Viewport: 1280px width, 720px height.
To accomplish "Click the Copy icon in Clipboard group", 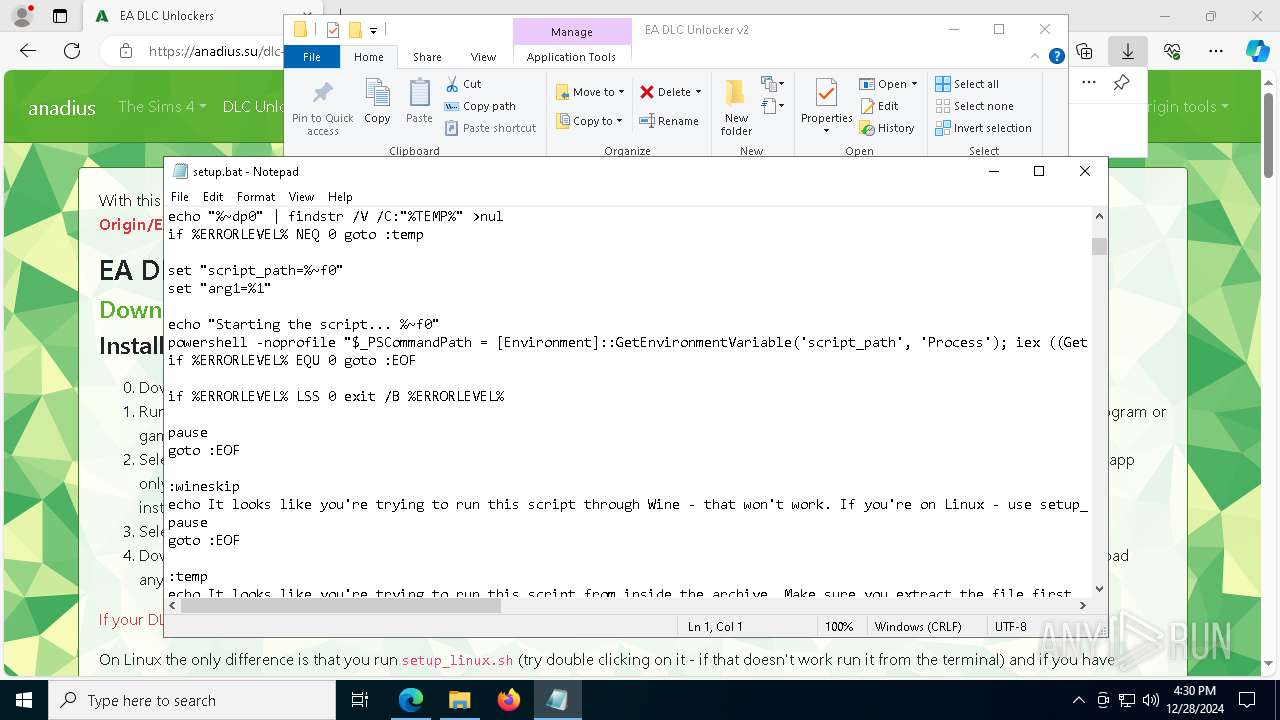I will [x=377, y=102].
